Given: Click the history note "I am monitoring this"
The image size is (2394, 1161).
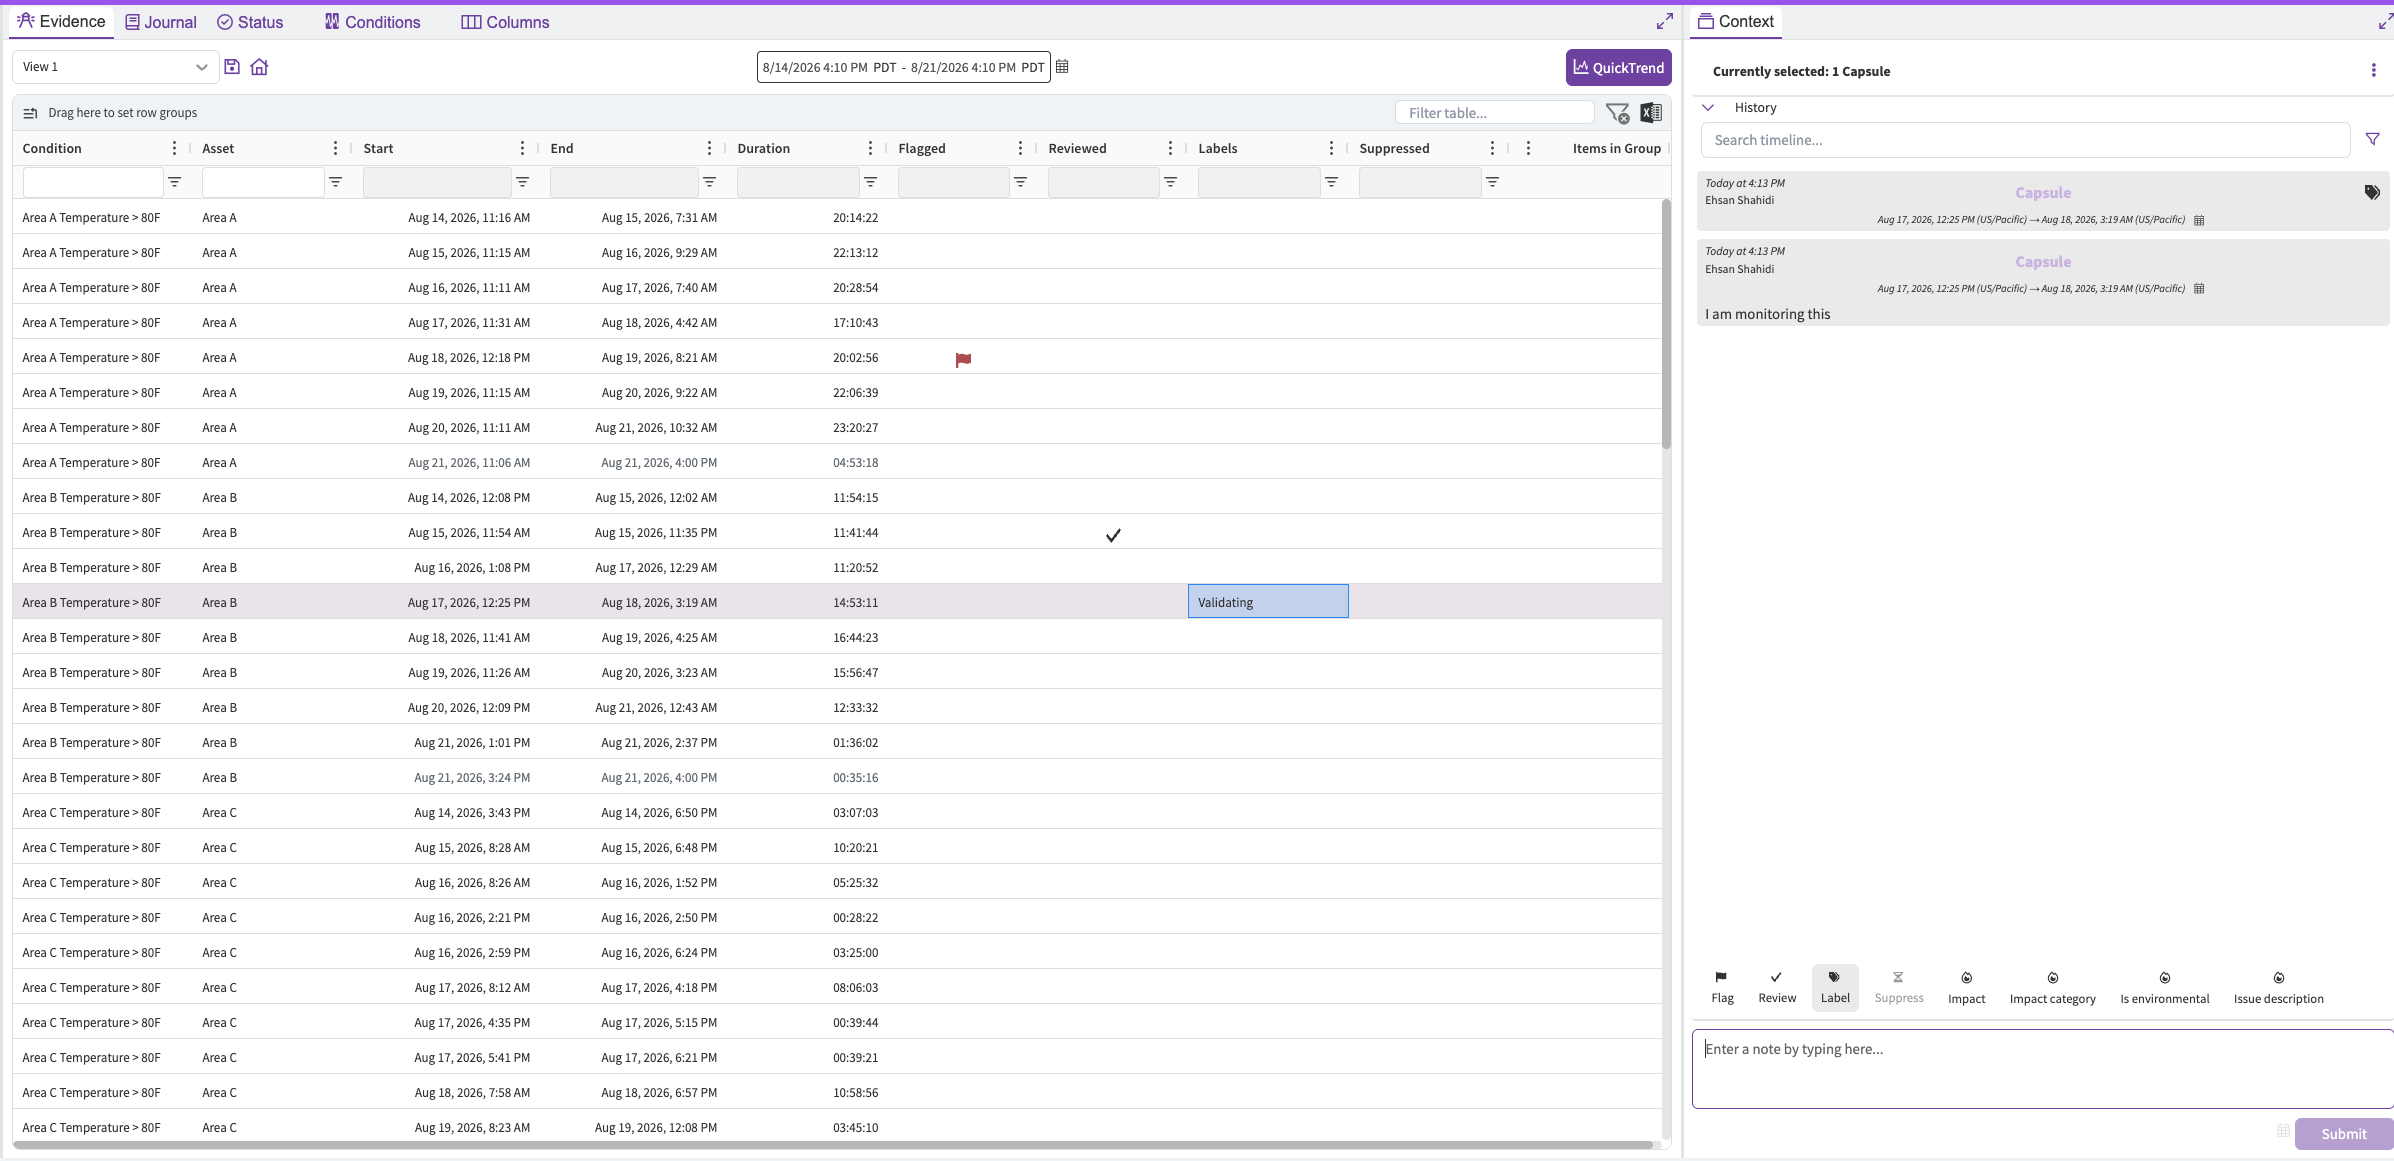Looking at the screenshot, I should [x=1767, y=314].
